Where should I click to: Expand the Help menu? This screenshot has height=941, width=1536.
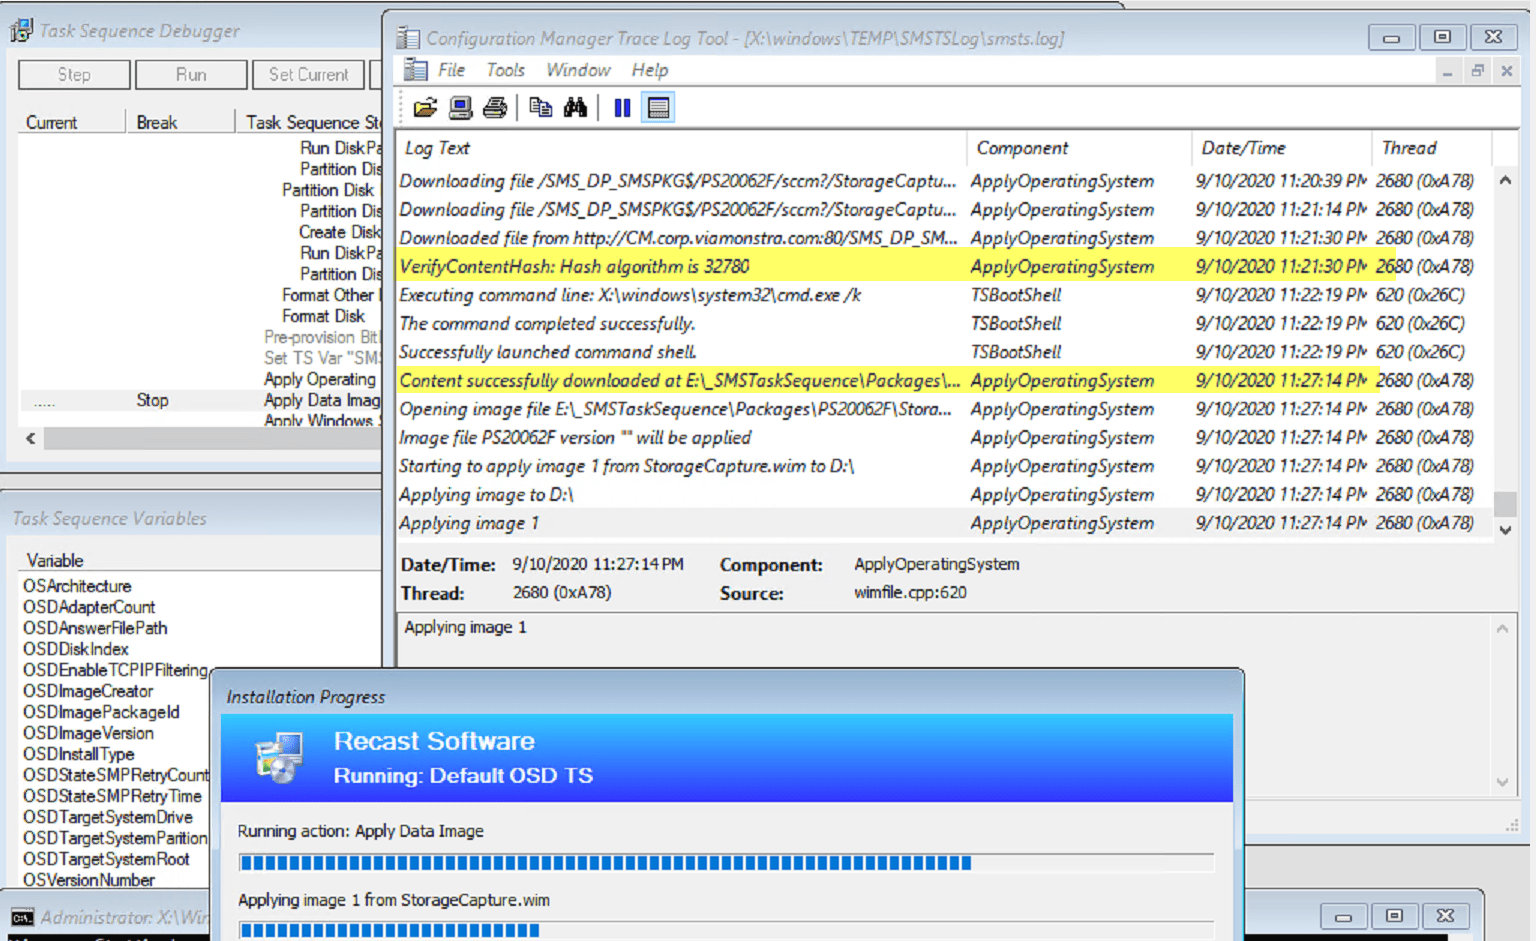(x=649, y=70)
